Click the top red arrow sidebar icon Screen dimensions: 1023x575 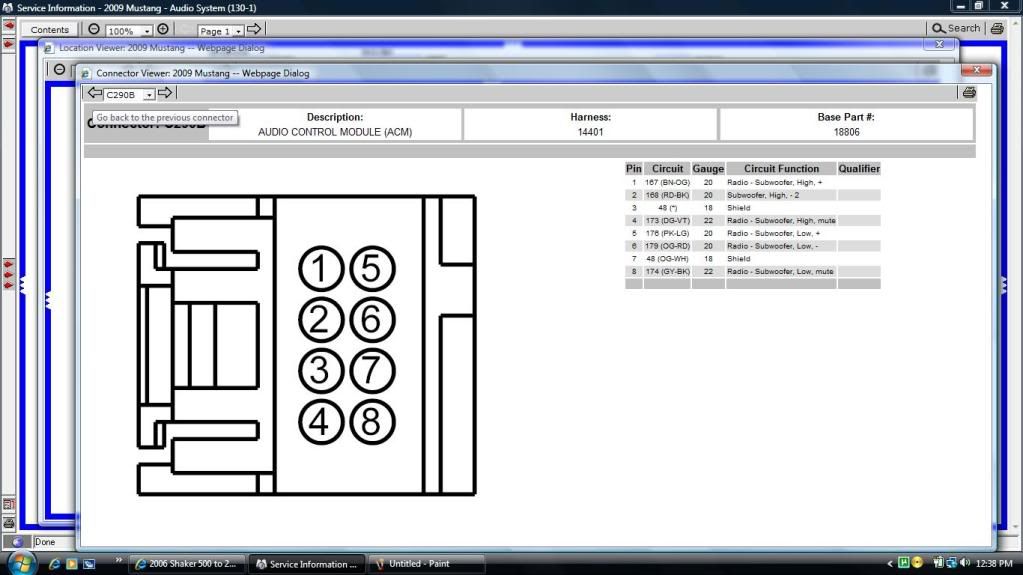click(8, 26)
